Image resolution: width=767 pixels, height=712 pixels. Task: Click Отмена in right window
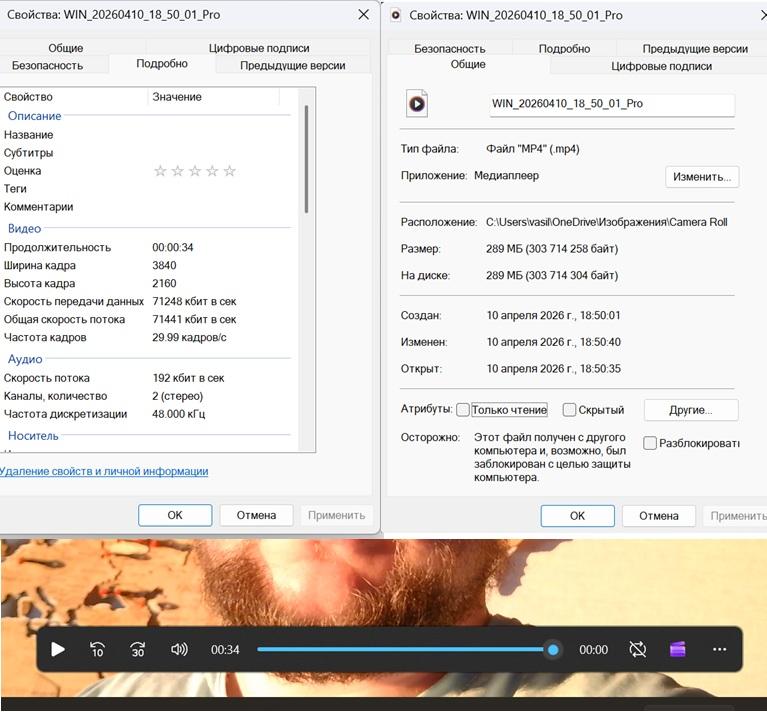tap(658, 516)
